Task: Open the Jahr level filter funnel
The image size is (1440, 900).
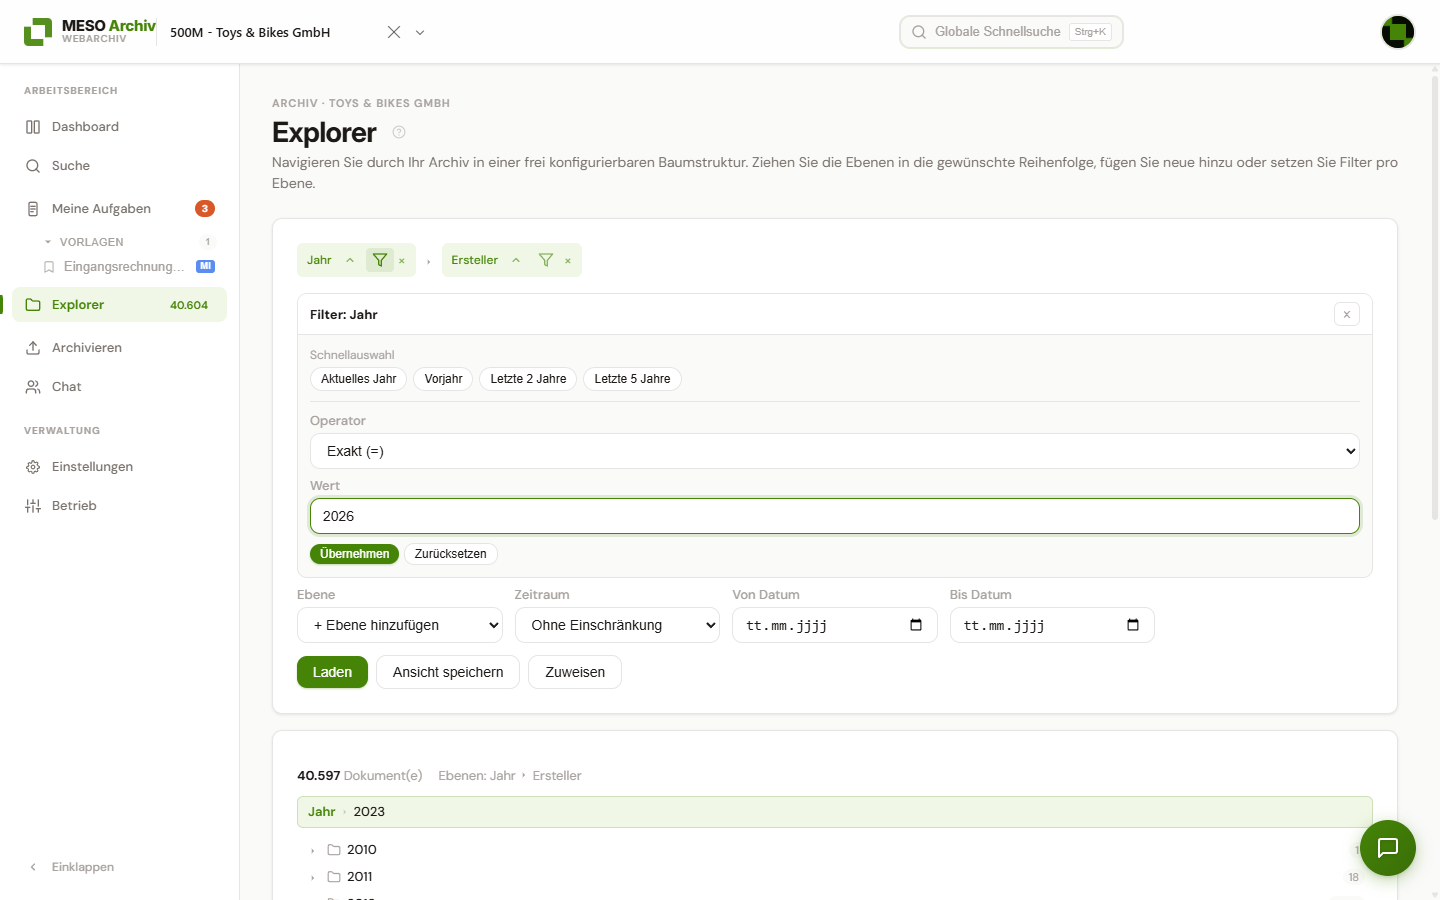Action: 380,260
